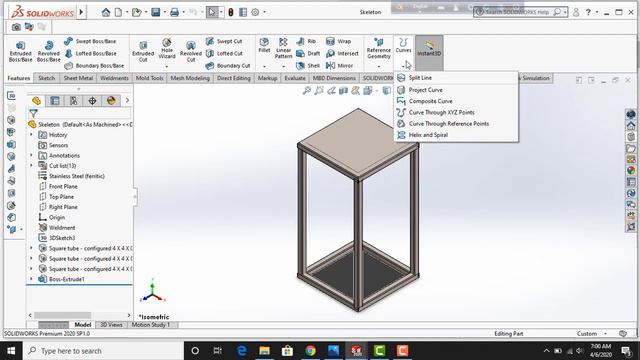Expand the Boss-Extrude1 feature node

[31, 279]
